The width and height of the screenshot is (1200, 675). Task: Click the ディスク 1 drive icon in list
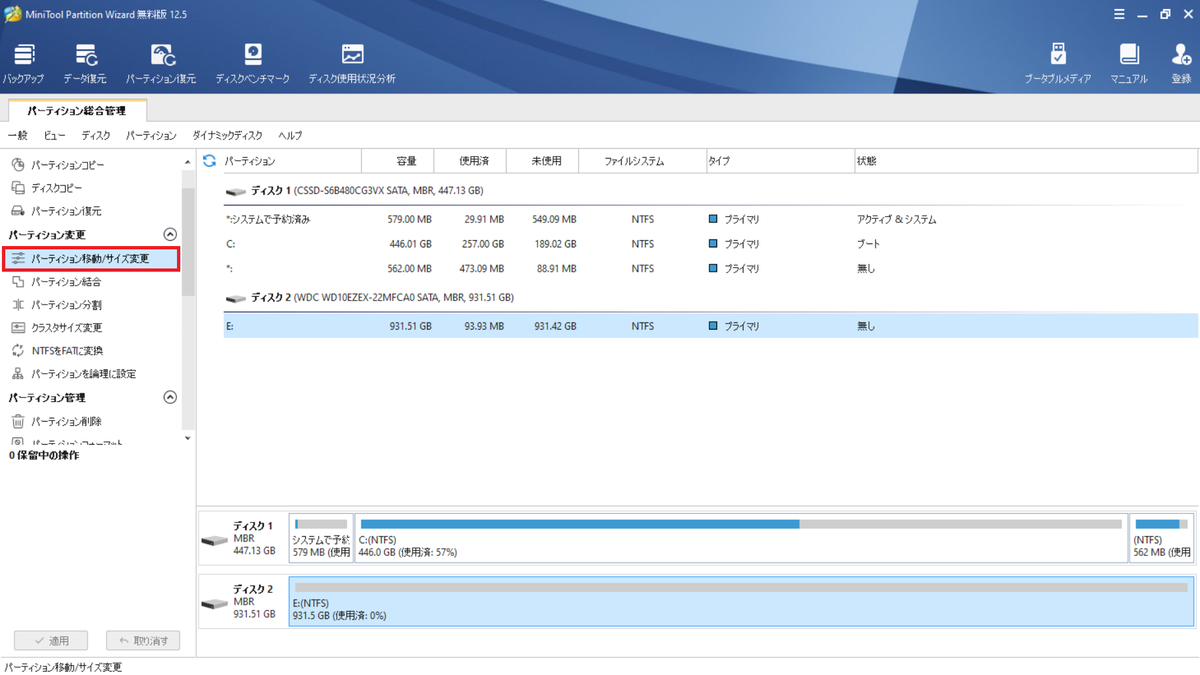tap(236, 191)
